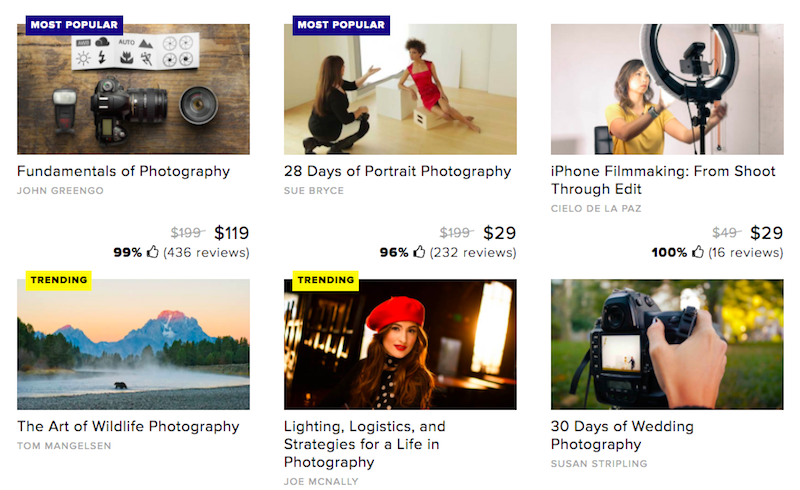Open Fundamentals of Photography course thumbnail
Image resolution: width=800 pixels, height=490 pixels.
click(x=133, y=89)
